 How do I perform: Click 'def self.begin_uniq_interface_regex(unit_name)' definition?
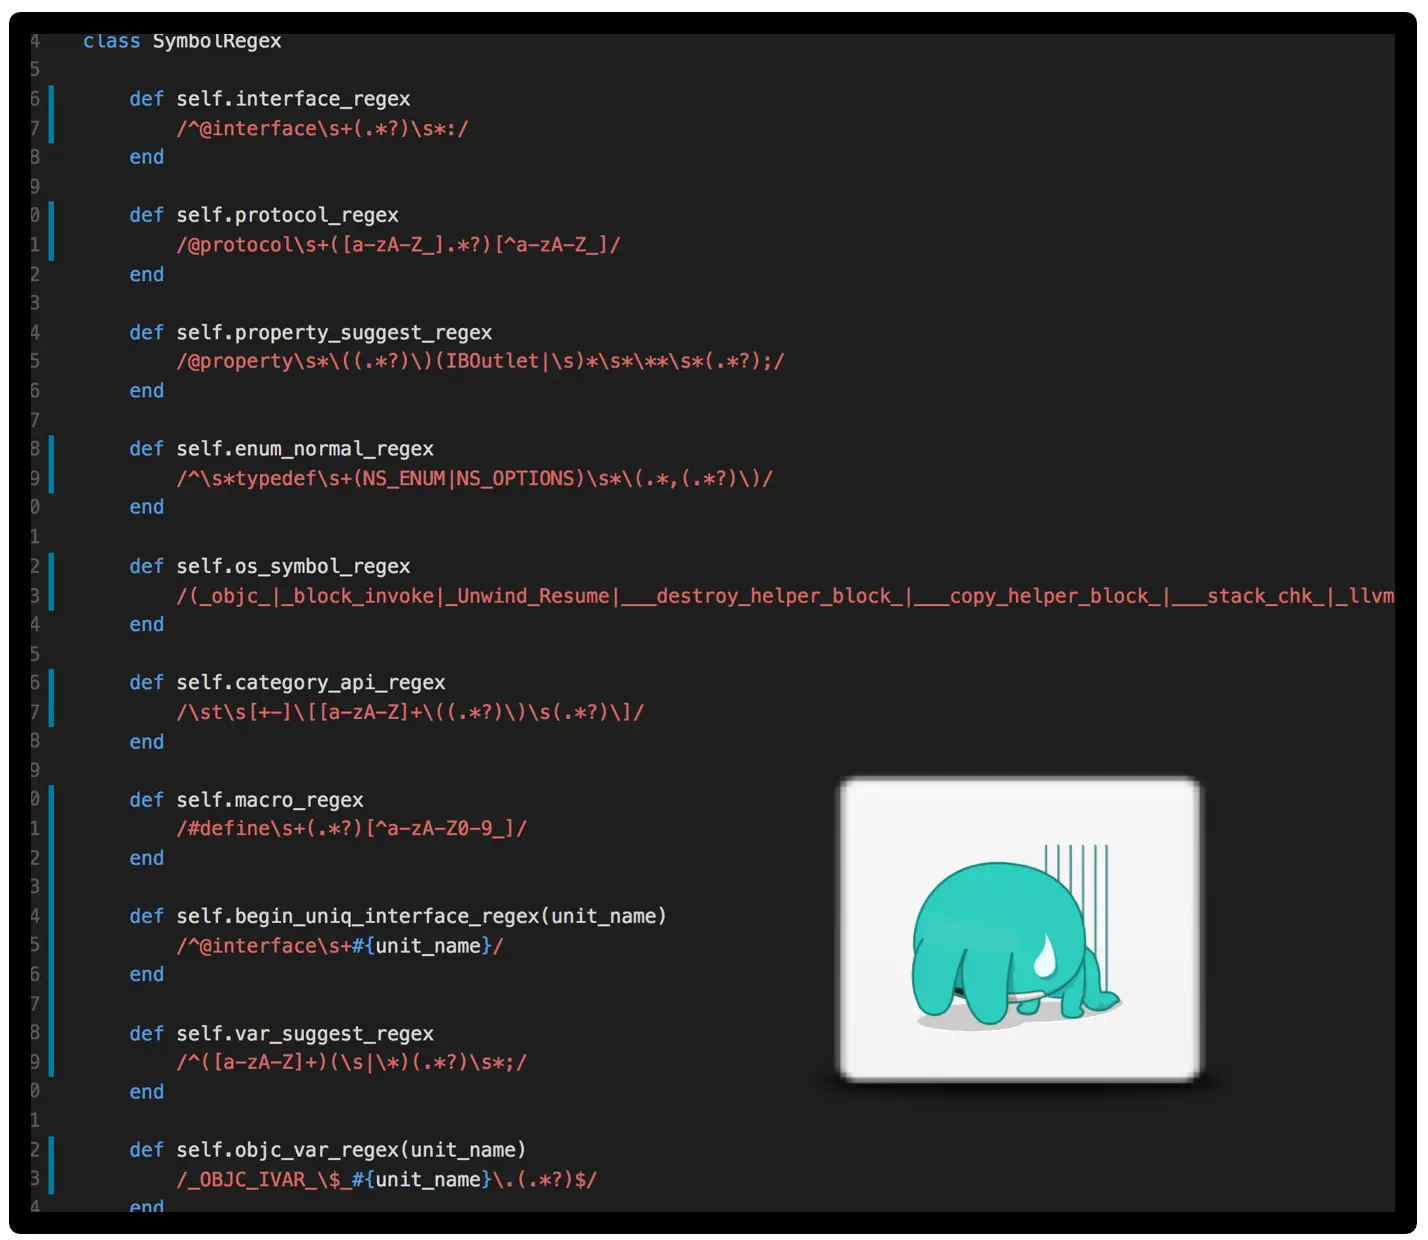click(x=398, y=916)
